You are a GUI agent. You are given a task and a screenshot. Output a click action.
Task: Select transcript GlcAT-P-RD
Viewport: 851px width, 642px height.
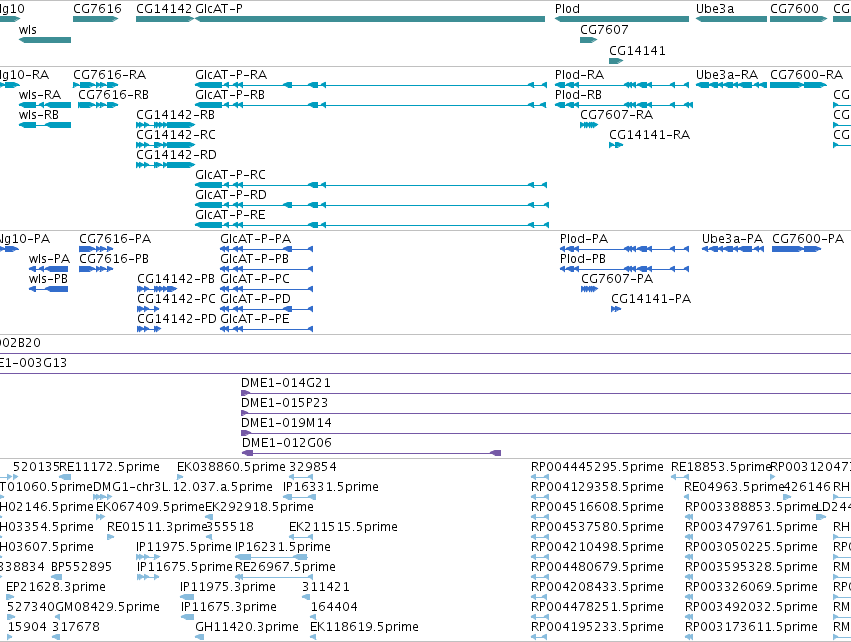tap(372, 205)
